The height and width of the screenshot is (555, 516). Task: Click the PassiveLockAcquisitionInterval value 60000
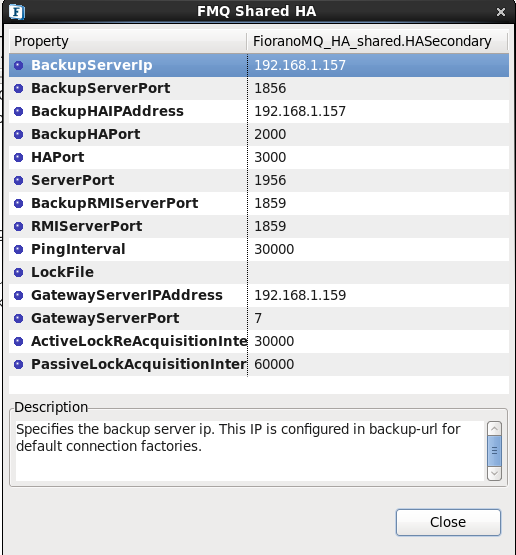274,365
